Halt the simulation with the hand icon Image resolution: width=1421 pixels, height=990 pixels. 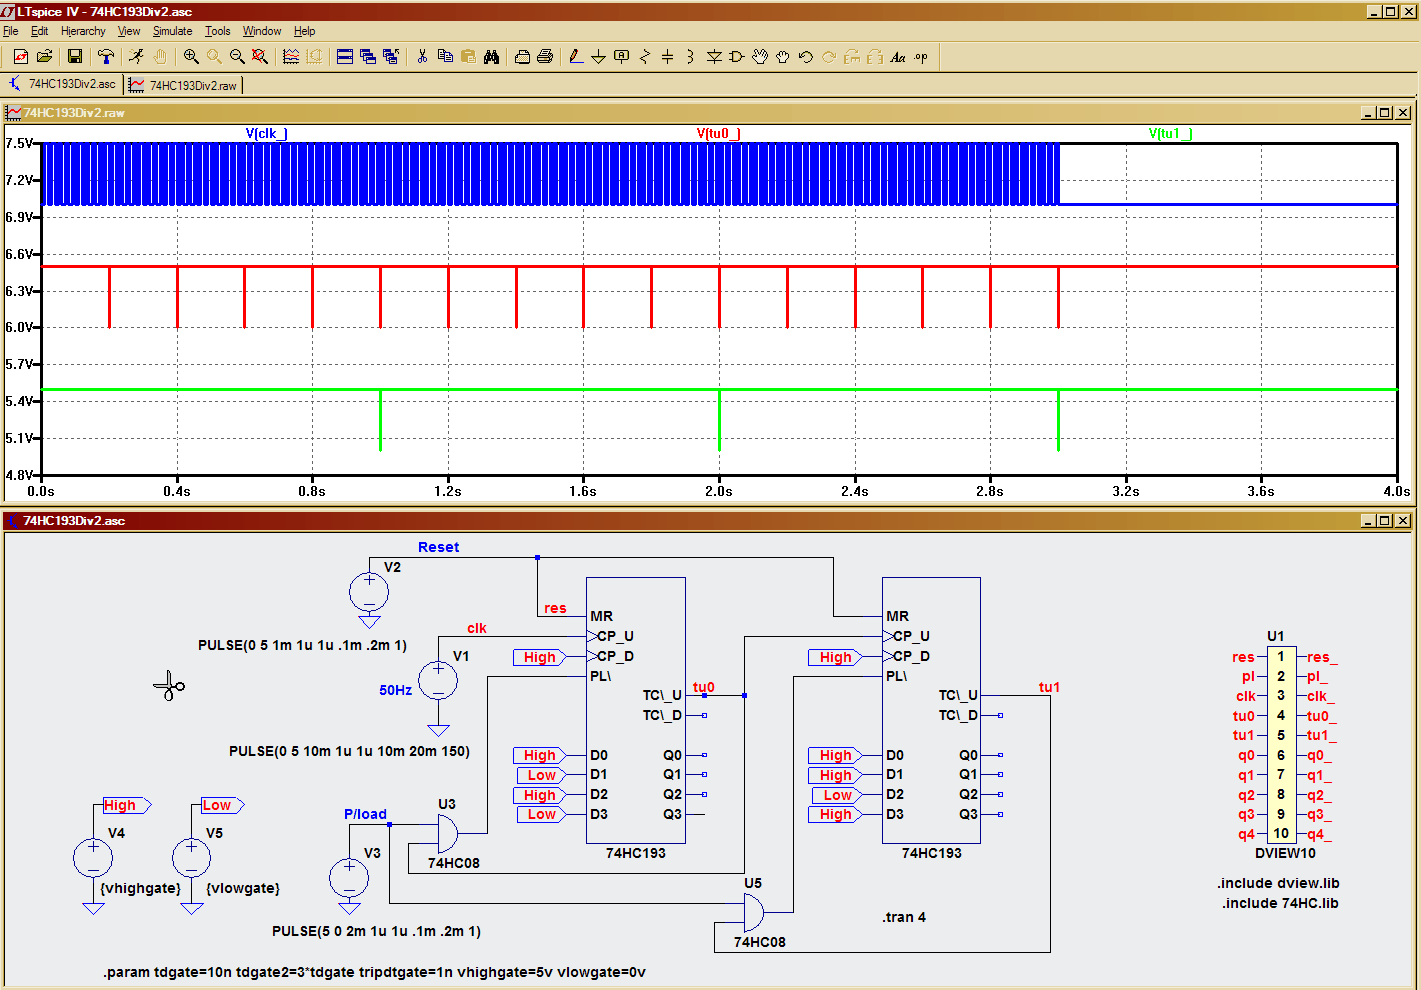(160, 57)
